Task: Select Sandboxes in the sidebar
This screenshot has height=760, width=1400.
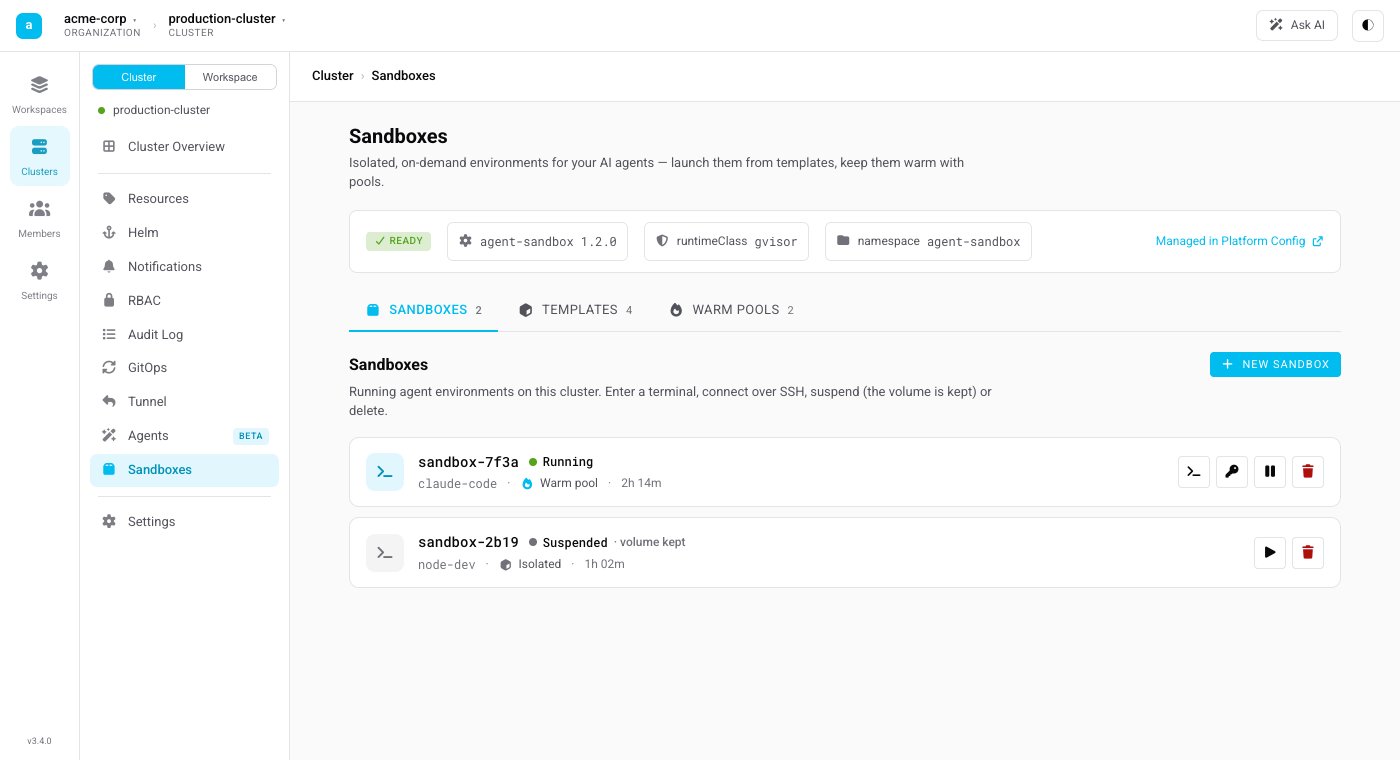Action: point(184,470)
